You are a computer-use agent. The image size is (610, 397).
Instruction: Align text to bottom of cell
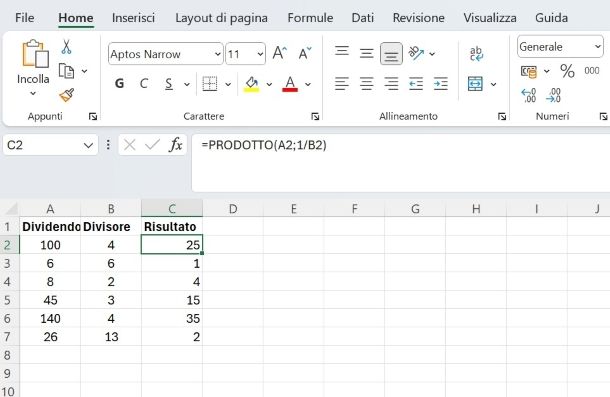pyautogui.click(x=391, y=54)
